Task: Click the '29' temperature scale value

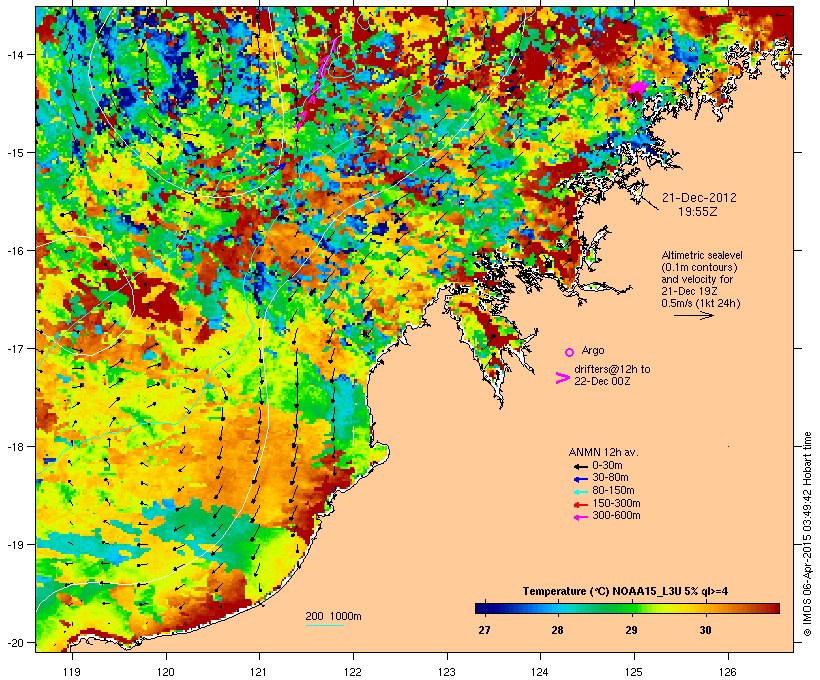Action: (x=631, y=630)
